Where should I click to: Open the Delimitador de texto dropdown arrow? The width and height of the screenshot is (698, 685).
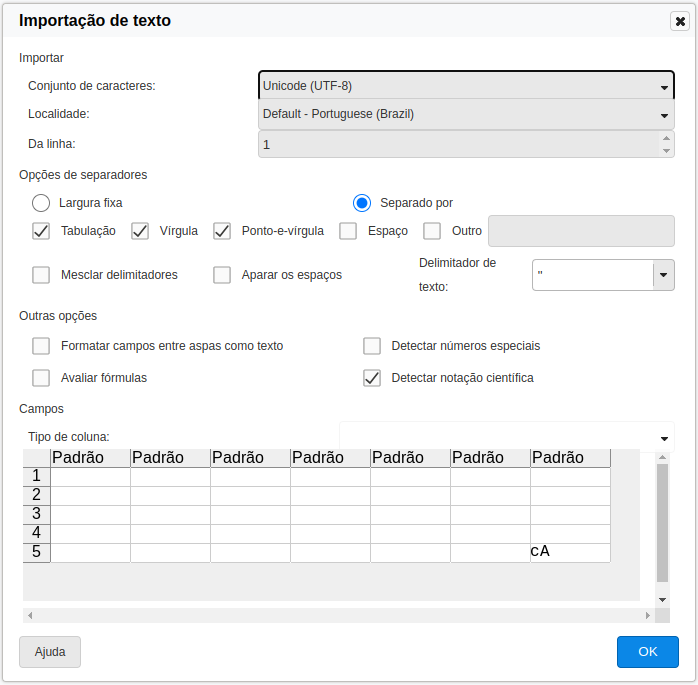coord(663,275)
